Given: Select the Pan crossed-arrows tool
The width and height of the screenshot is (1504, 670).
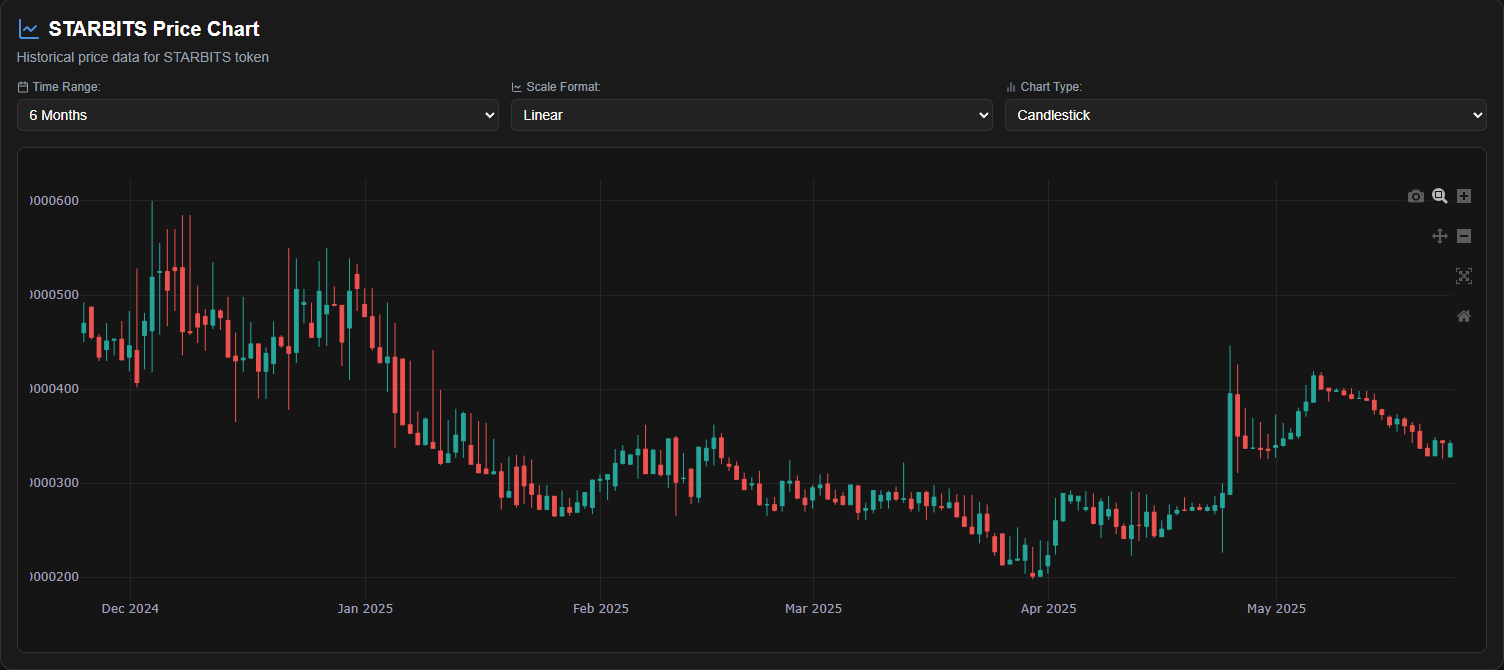Looking at the screenshot, I should pyautogui.click(x=1440, y=236).
